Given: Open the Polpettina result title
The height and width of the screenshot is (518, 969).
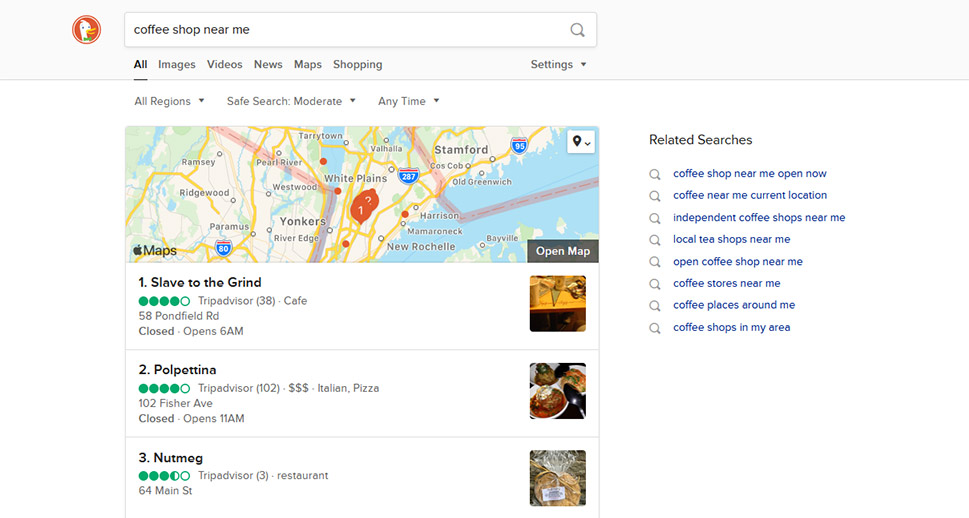Looking at the screenshot, I should click(x=177, y=370).
